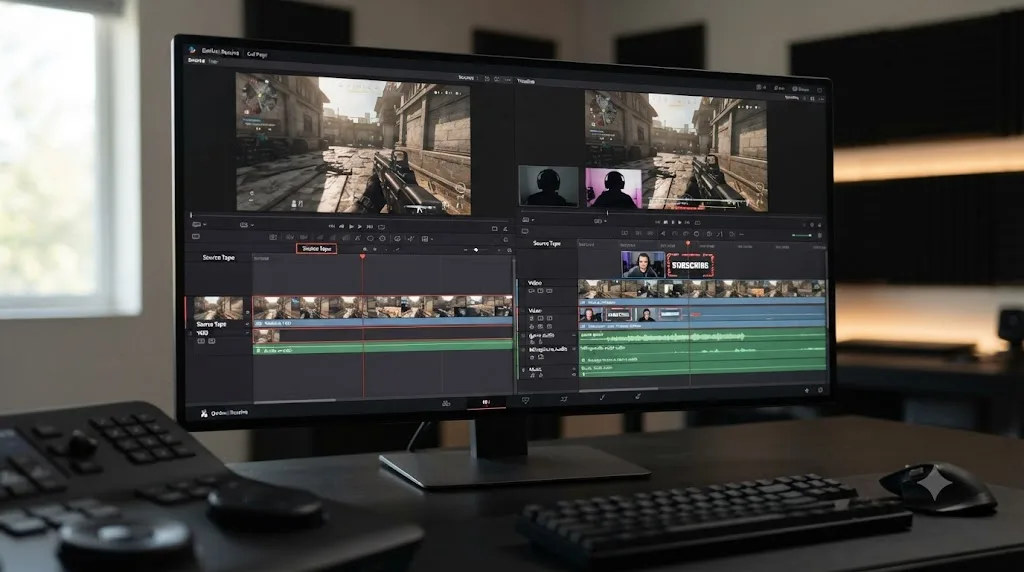Open the Cut Page tab
The image size is (1024, 572).
pos(257,54)
